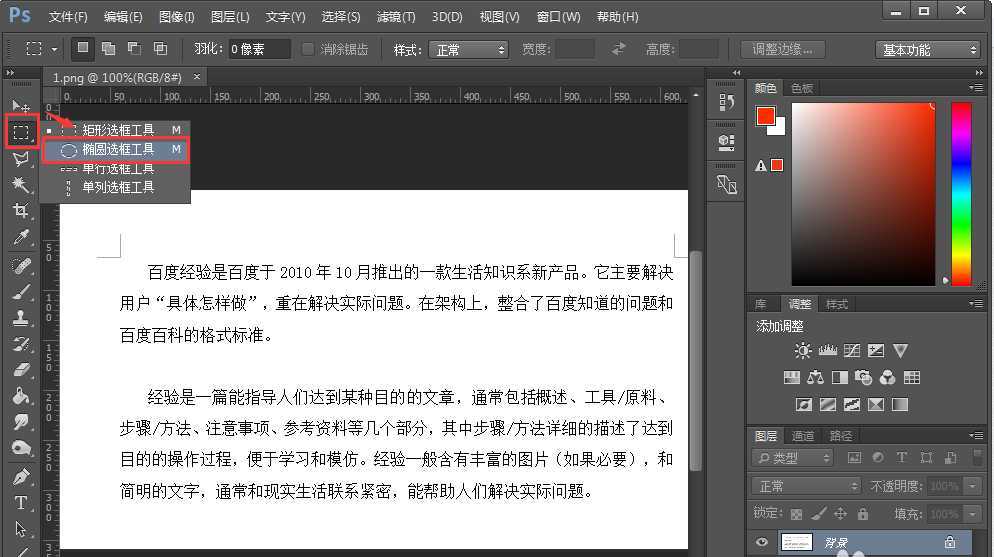Pick the Eyedropper tool
The width and height of the screenshot is (994, 557).
click(x=20, y=237)
